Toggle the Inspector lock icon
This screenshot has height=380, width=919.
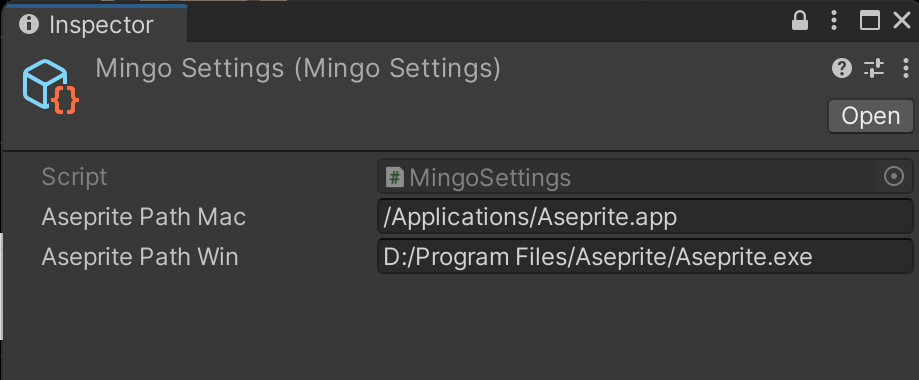click(800, 21)
